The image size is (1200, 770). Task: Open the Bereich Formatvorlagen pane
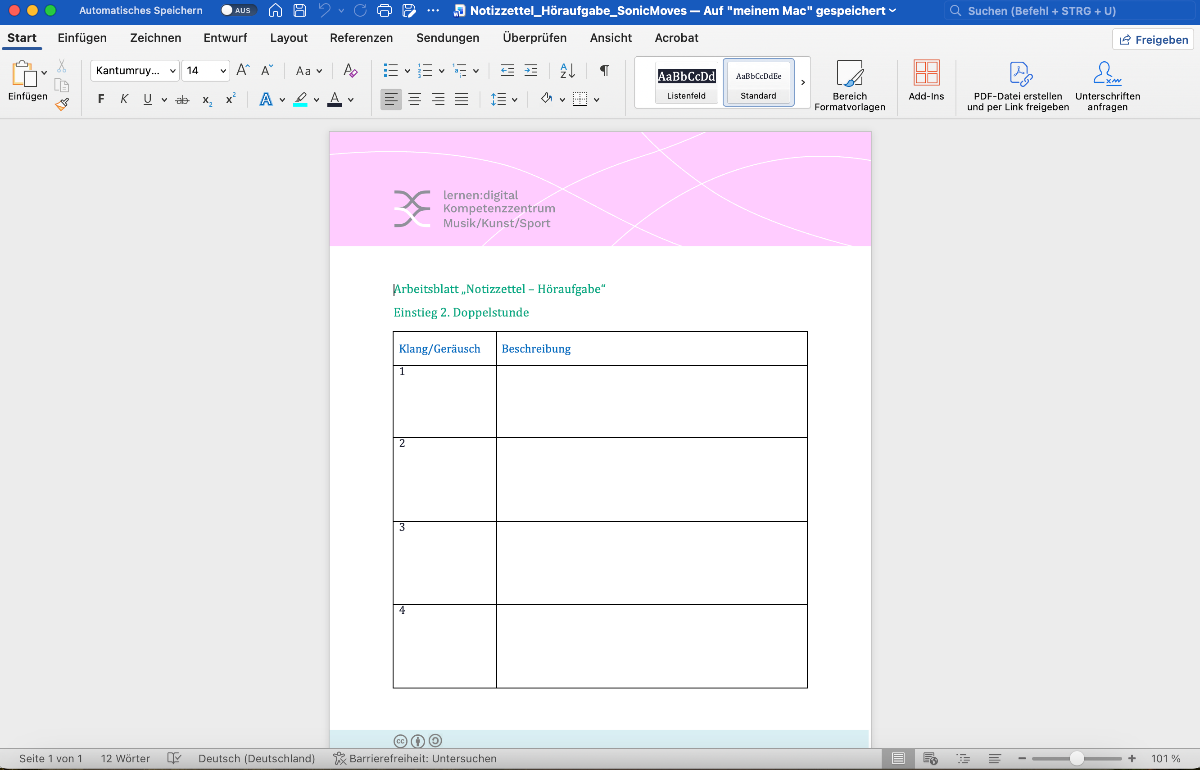(x=849, y=85)
